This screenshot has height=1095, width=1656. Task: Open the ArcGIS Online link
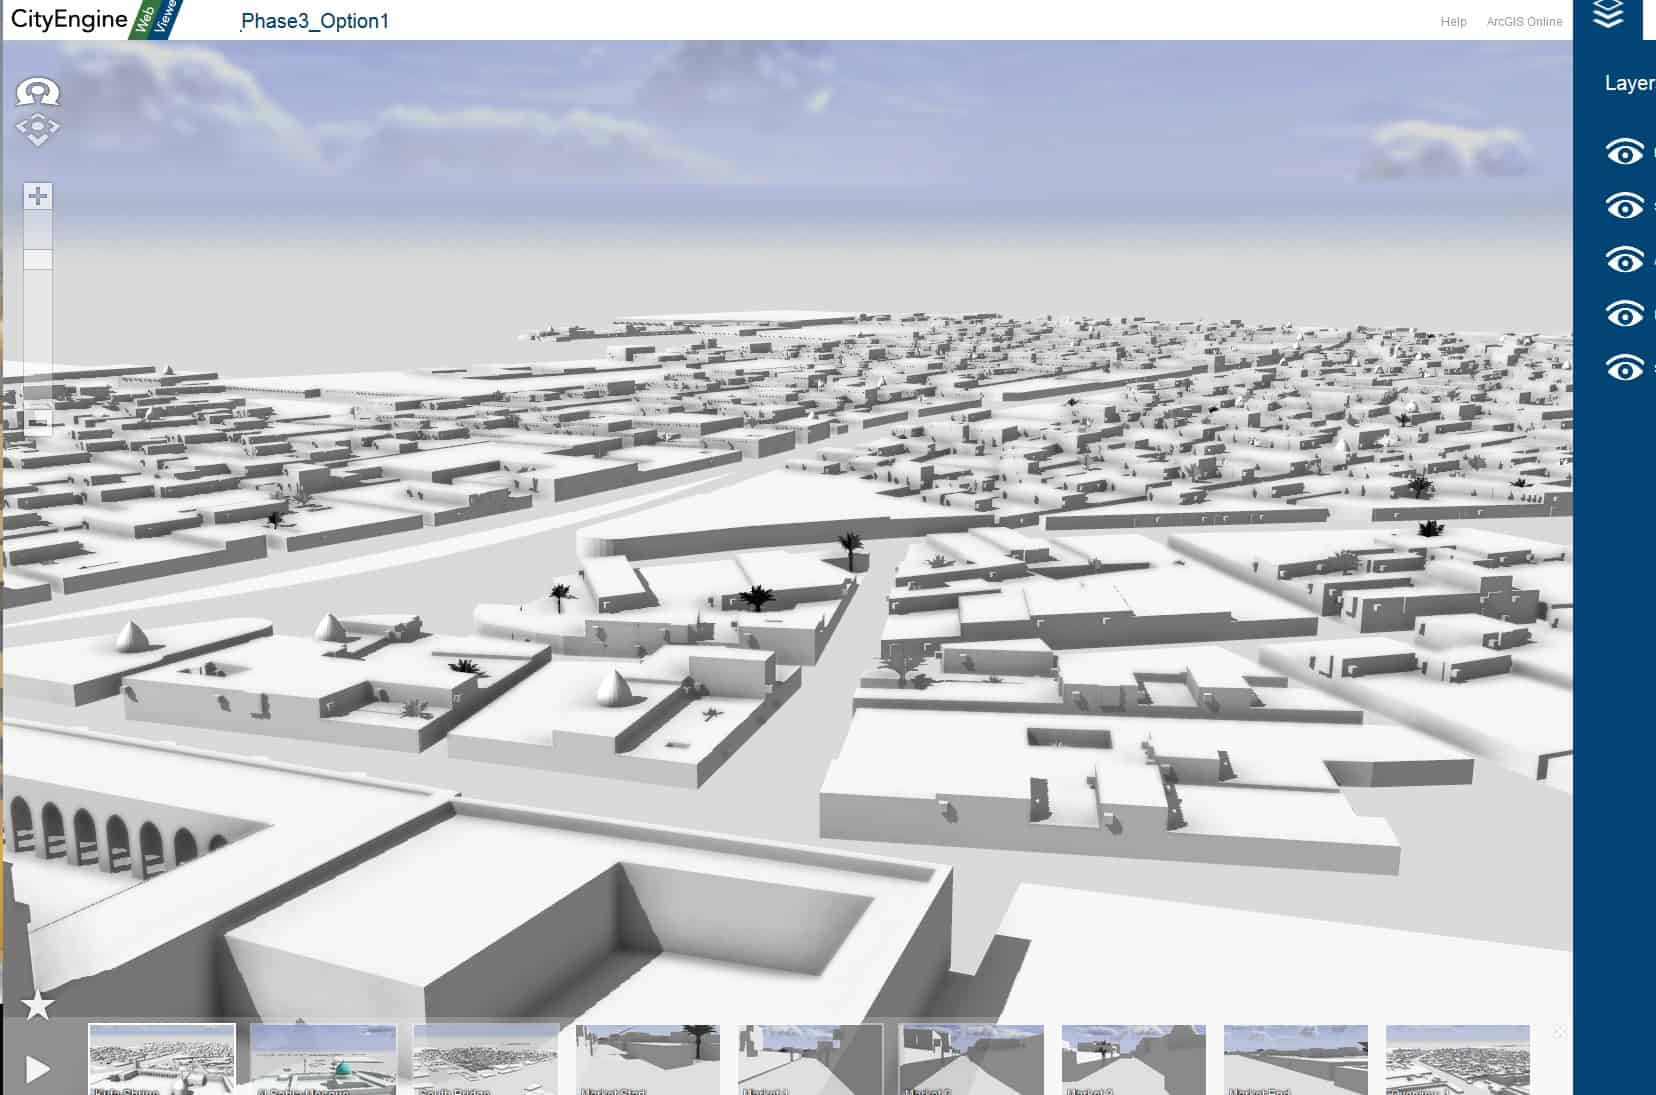click(x=1524, y=22)
